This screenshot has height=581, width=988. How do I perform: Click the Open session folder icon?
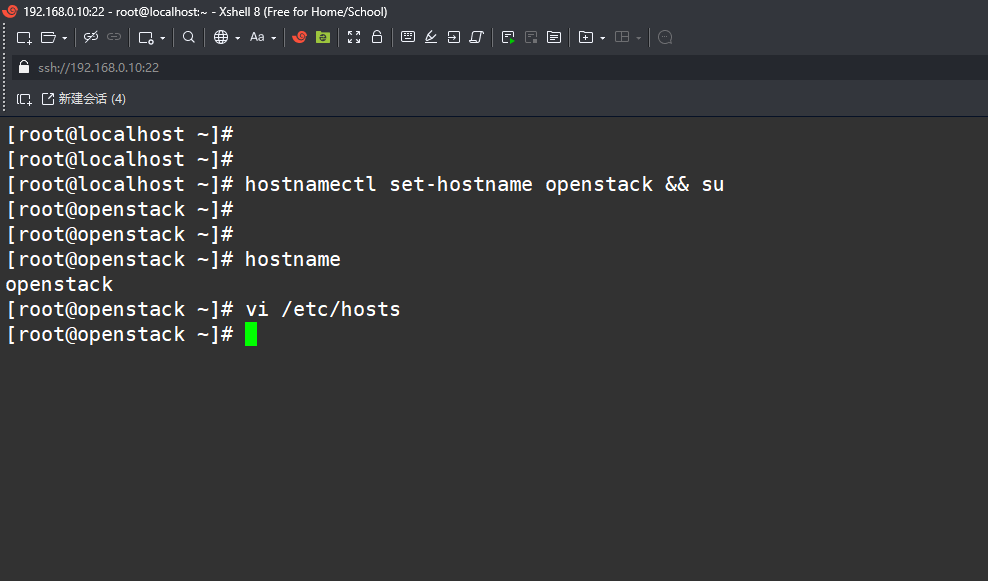pyautogui.click(x=49, y=38)
